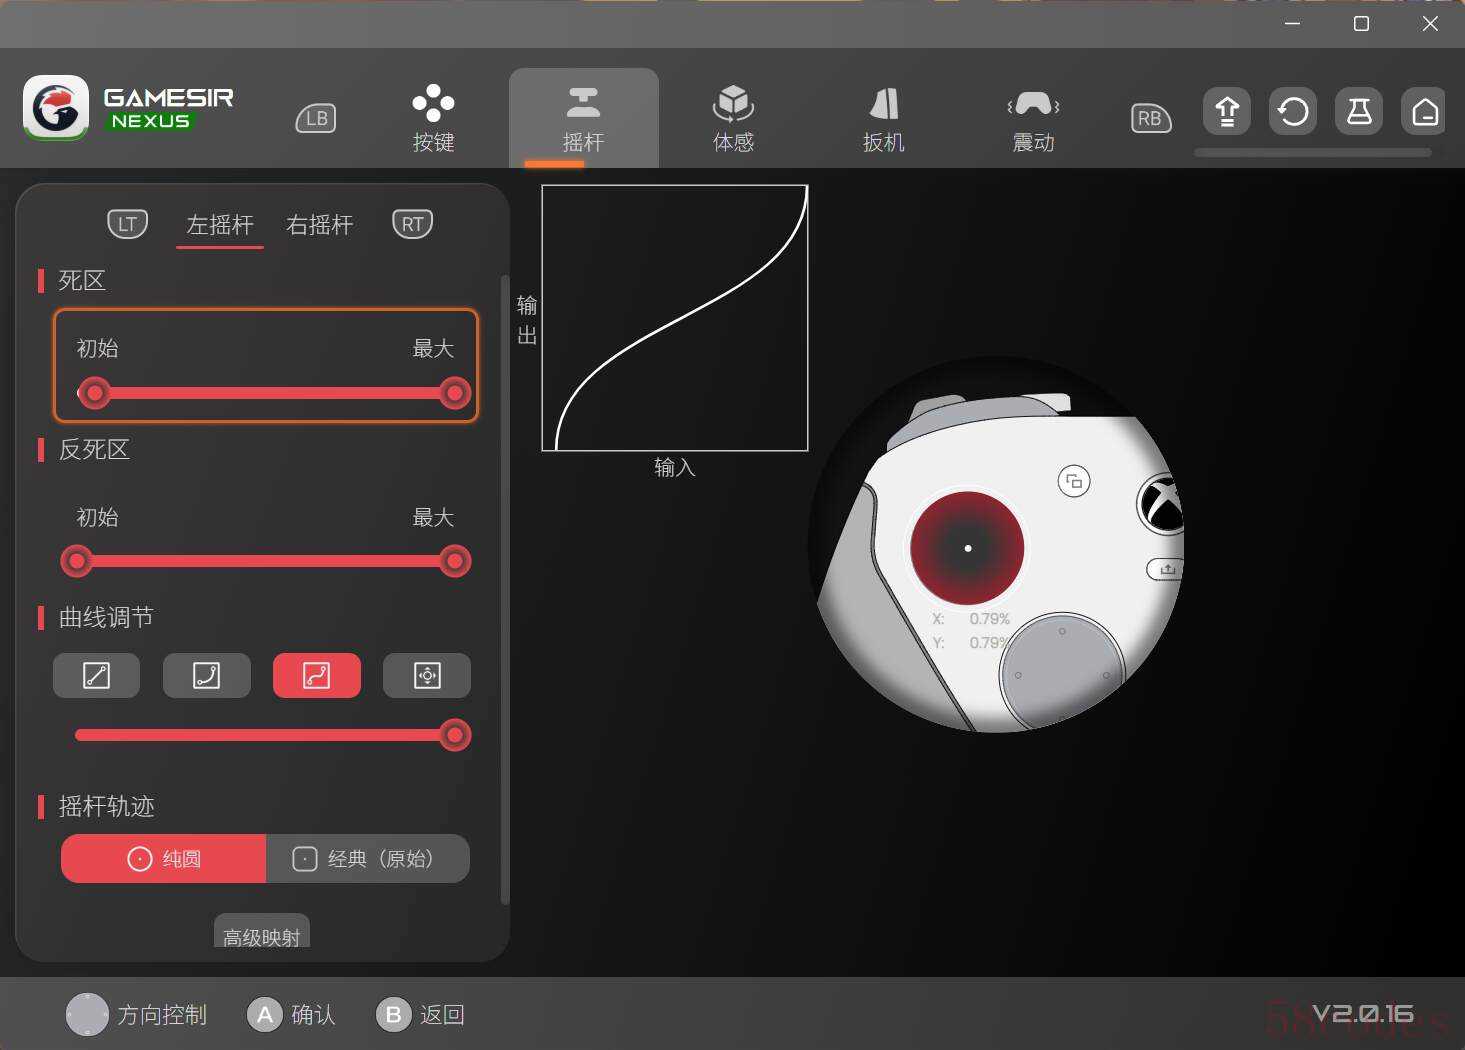Click the view button on controller image
This screenshot has height=1050, width=1465.
pos(1074,481)
